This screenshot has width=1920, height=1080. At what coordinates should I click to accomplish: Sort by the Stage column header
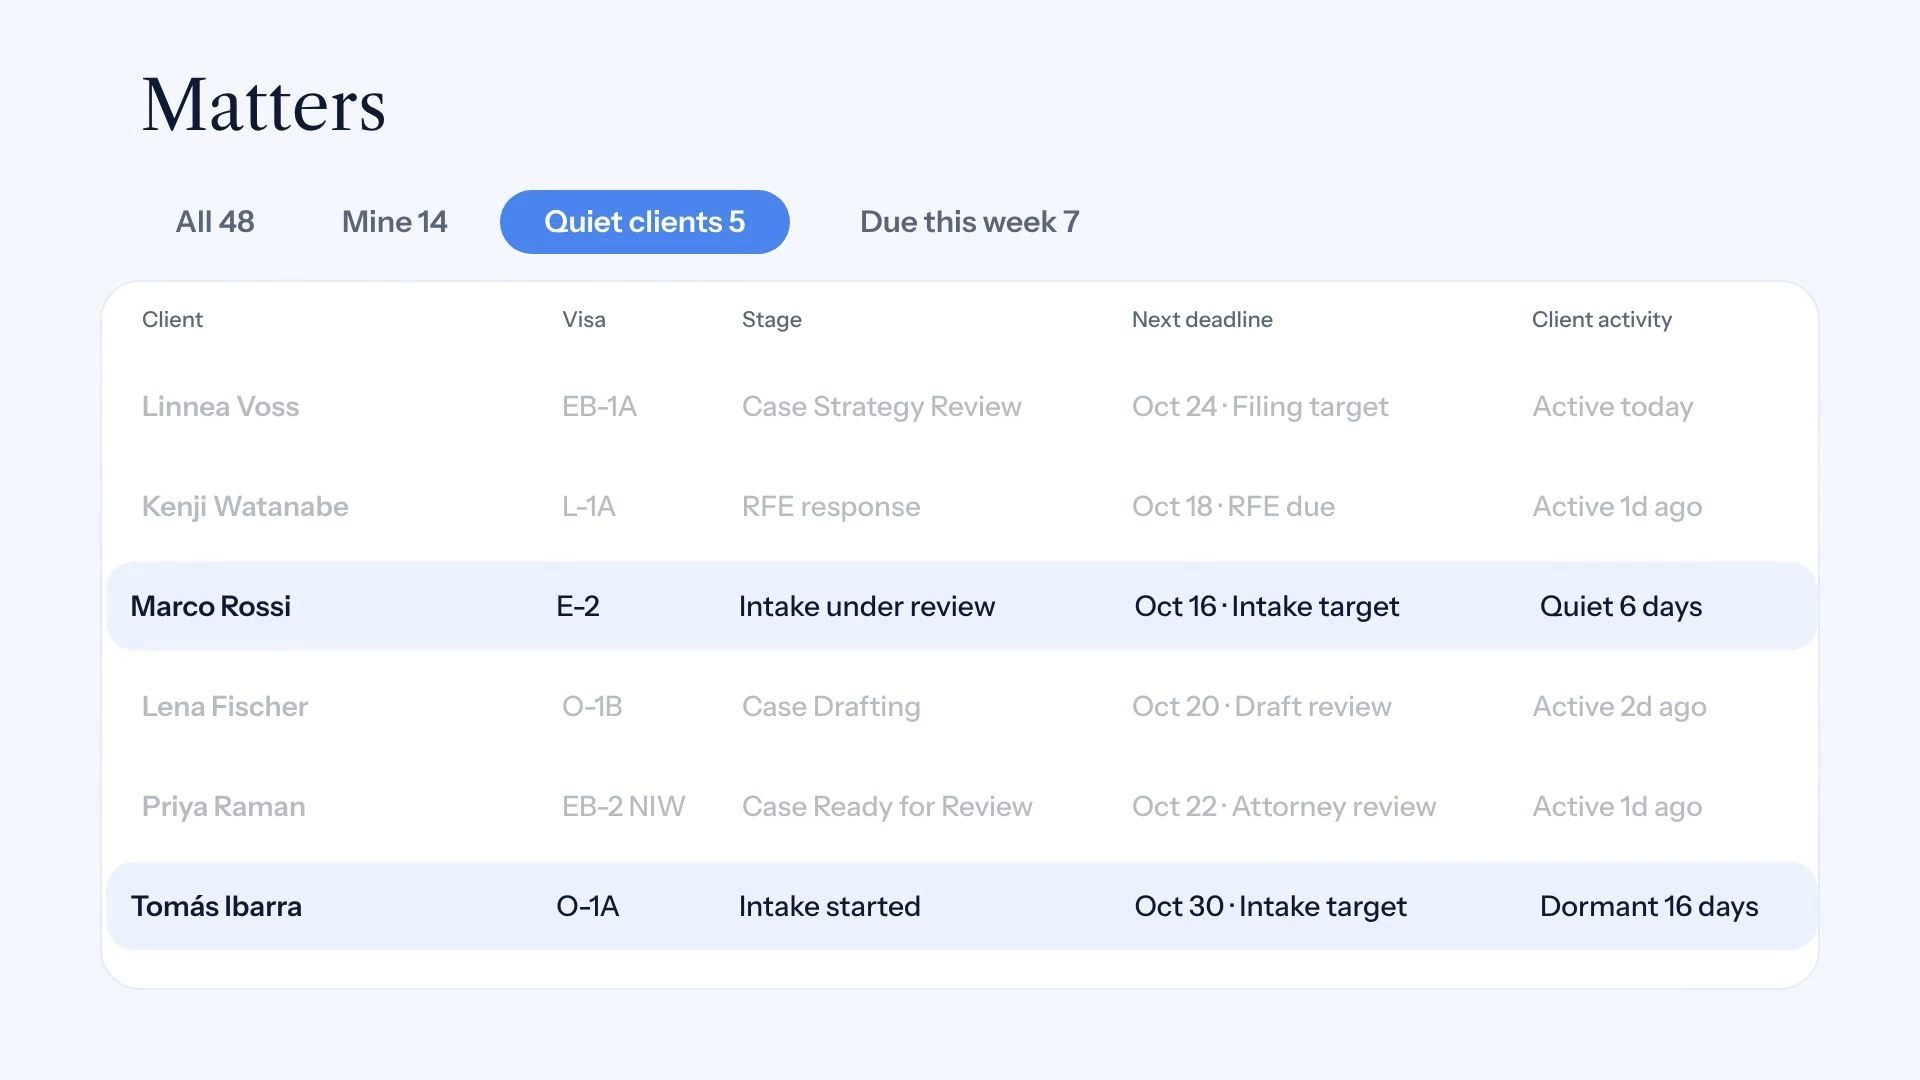pyautogui.click(x=772, y=320)
